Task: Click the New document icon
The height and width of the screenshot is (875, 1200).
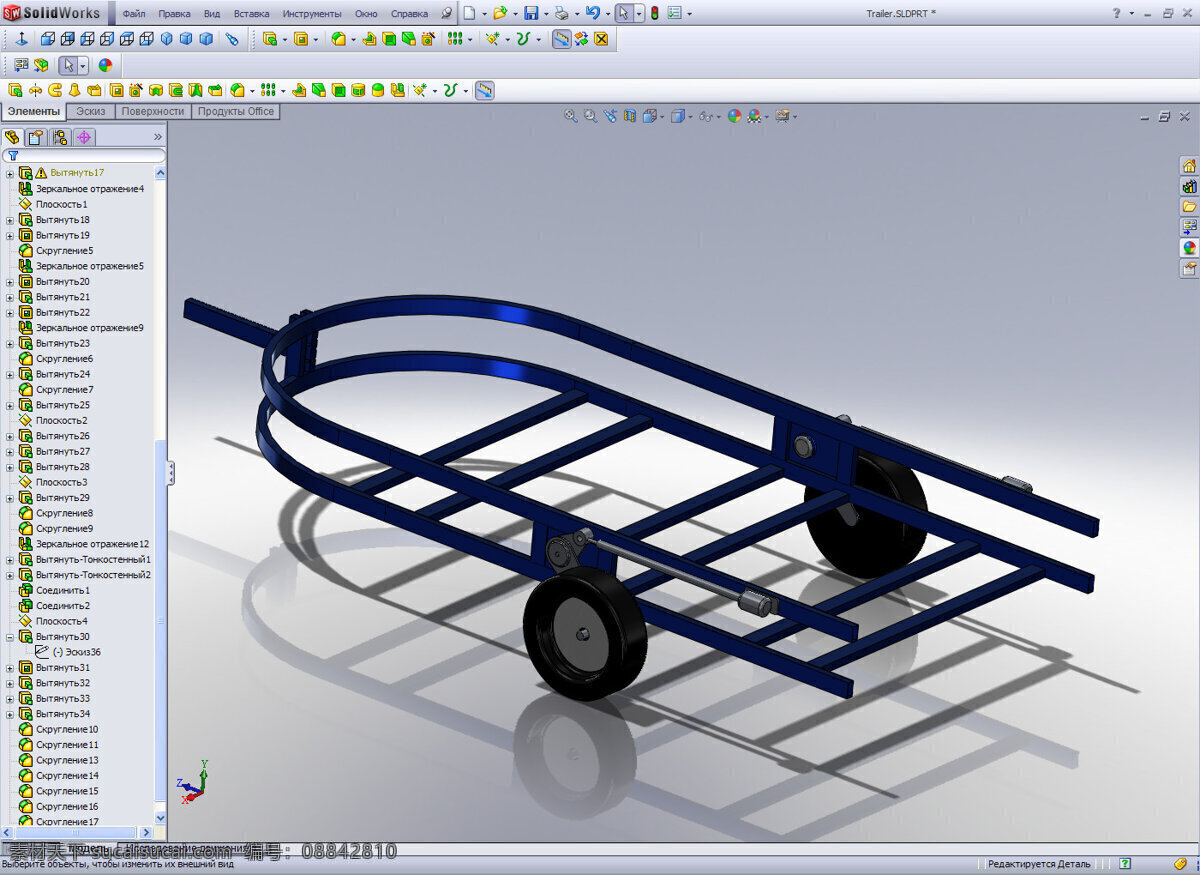Action: [x=468, y=13]
